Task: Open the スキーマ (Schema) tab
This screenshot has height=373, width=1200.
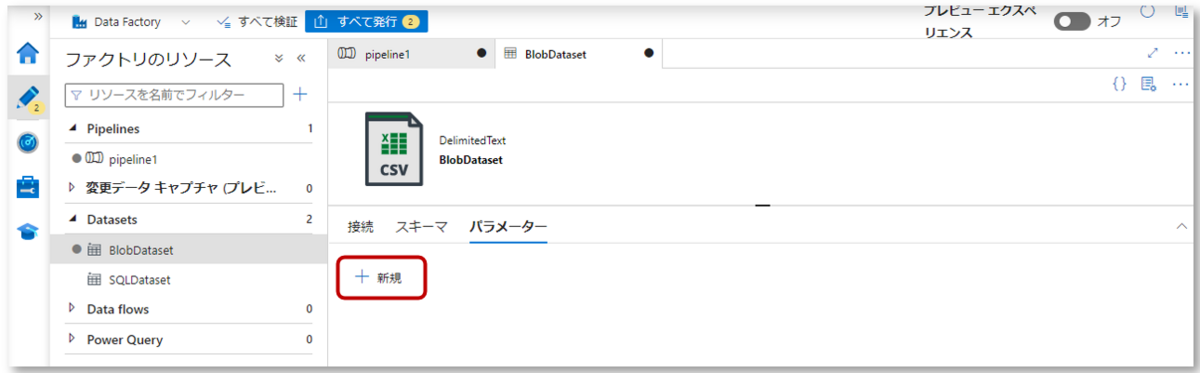Action: 421,226
